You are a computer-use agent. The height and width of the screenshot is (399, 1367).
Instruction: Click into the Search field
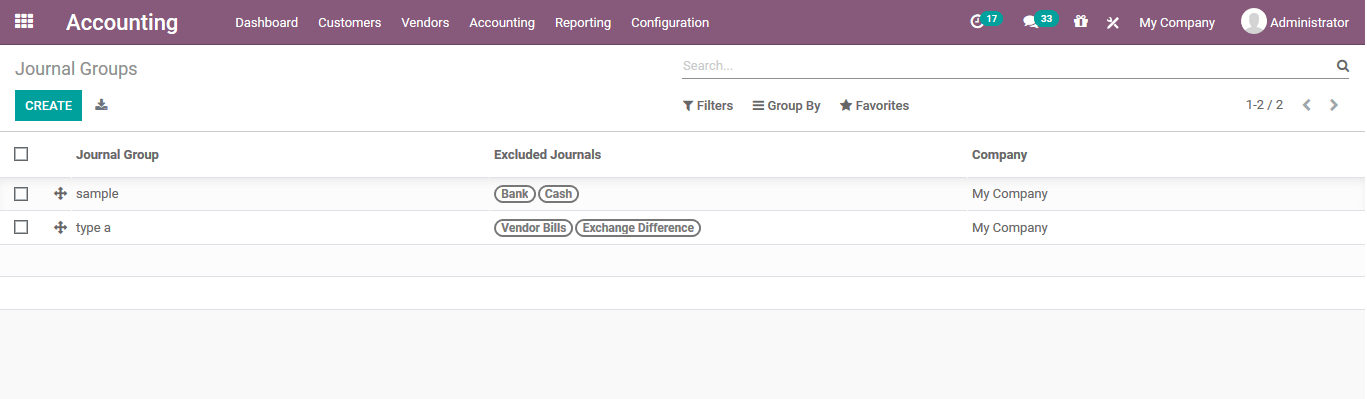click(1008, 66)
